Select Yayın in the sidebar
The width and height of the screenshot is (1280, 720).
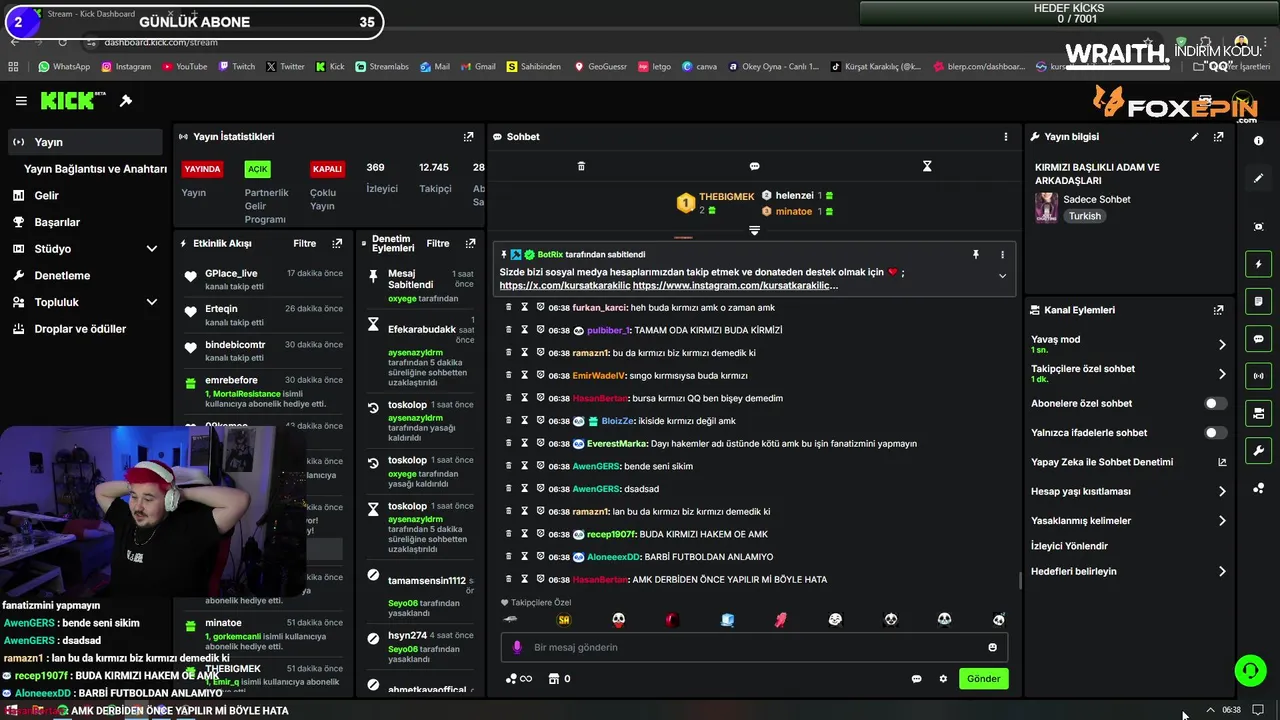[84, 142]
